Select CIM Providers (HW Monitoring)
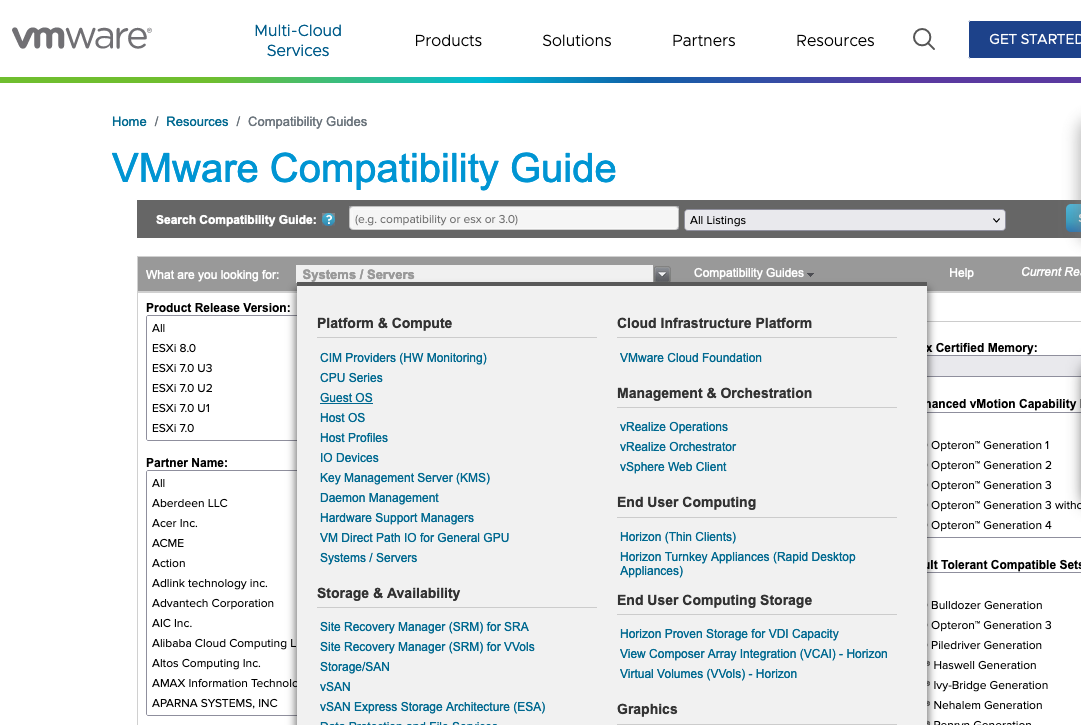This screenshot has height=725, width=1081. click(x=403, y=358)
